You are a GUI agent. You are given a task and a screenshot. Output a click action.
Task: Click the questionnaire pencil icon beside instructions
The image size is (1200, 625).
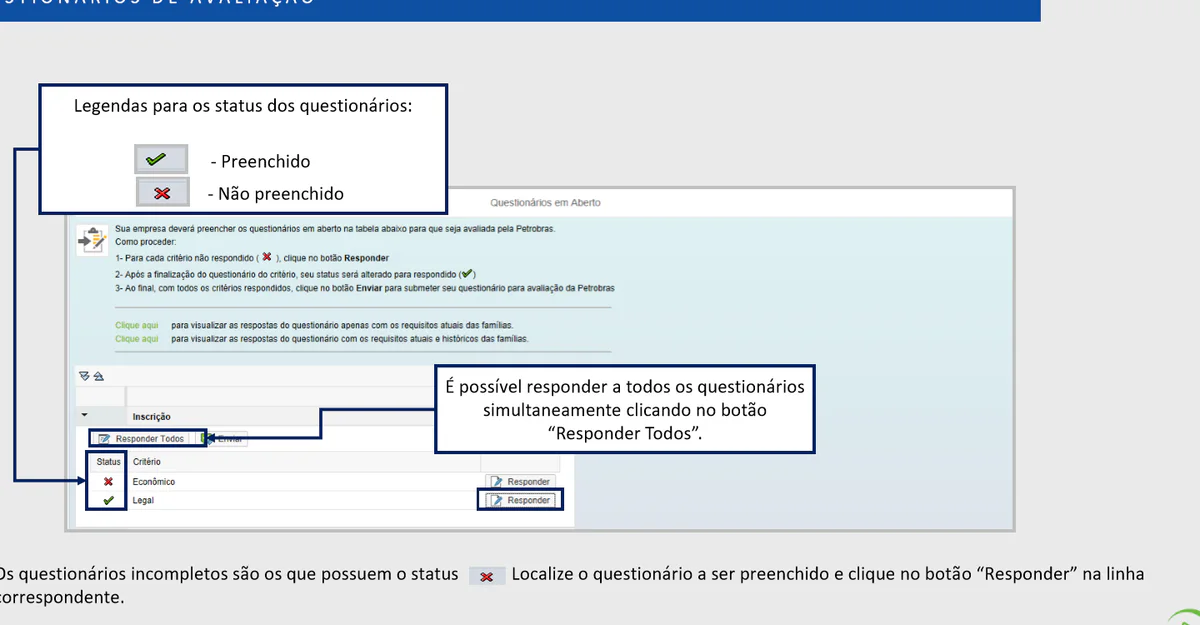click(x=92, y=239)
